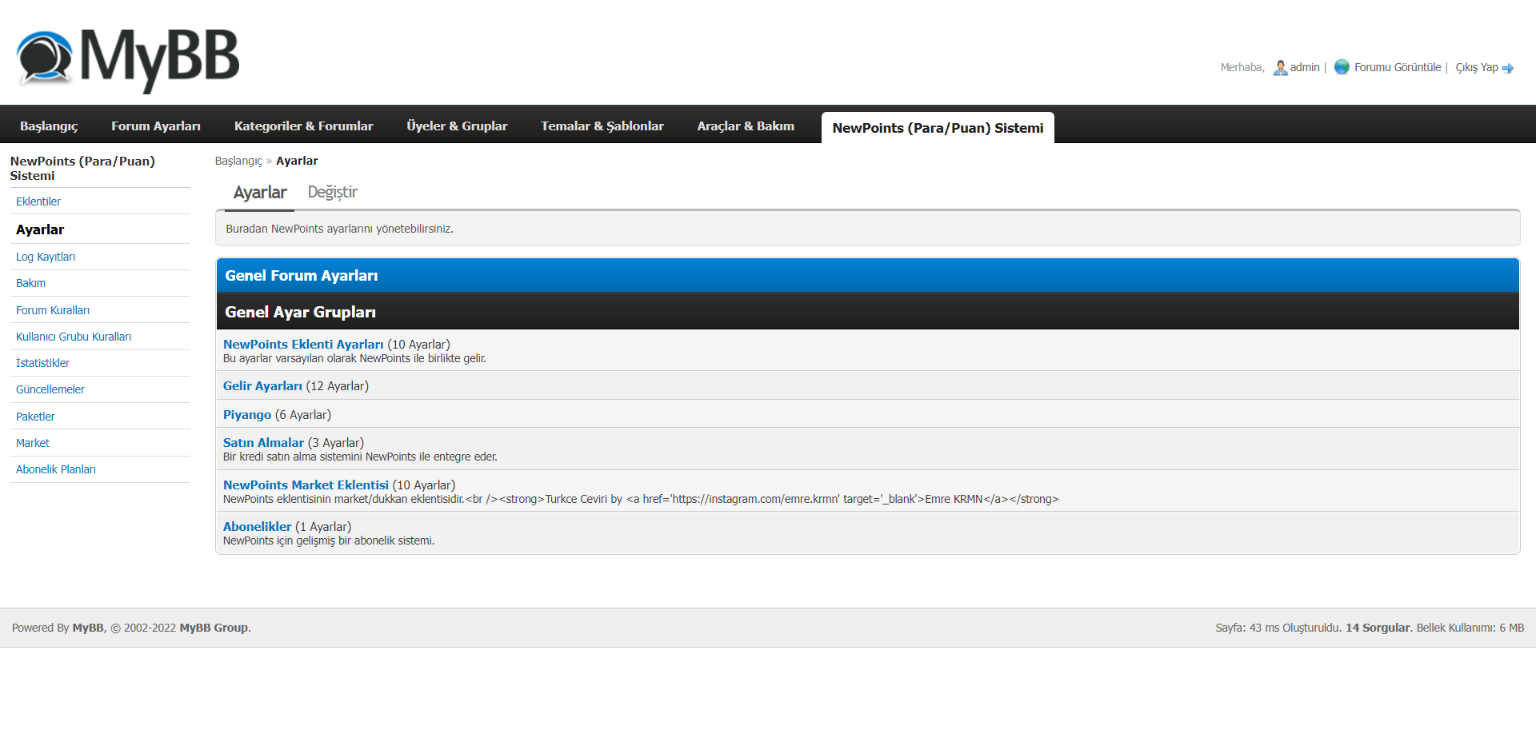Open the Temalar & Şablonlar tab
The height and width of the screenshot is (746, 1536).
tap(602, 126)
